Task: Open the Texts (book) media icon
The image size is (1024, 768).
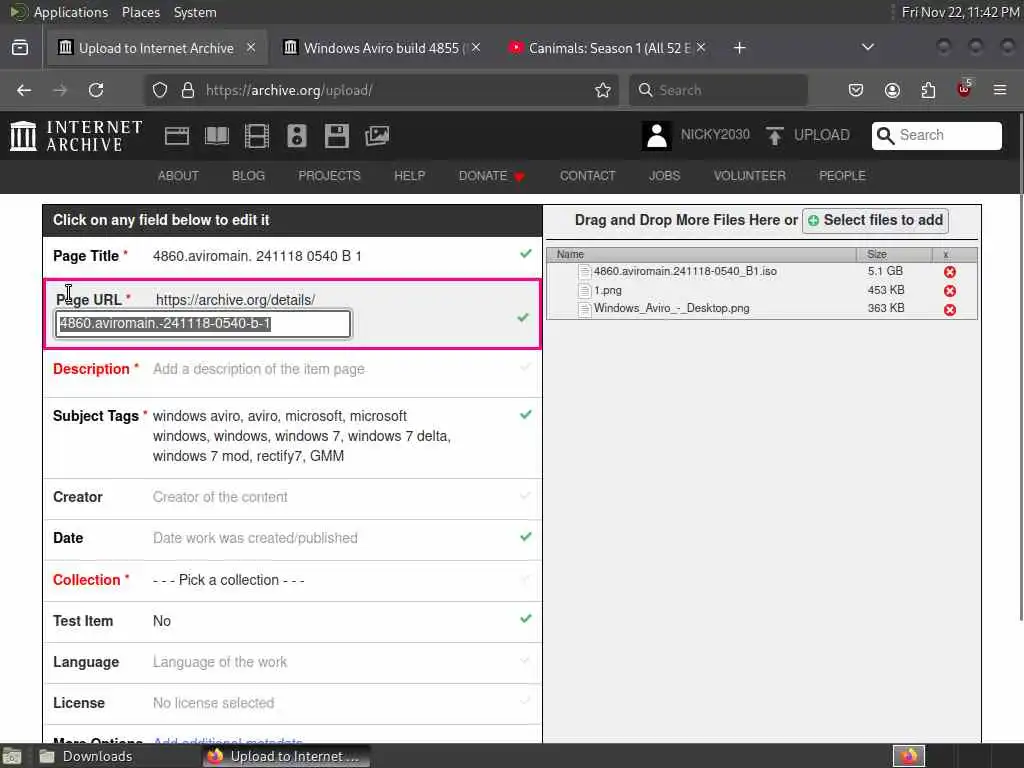Action: [x=217, y=136]
